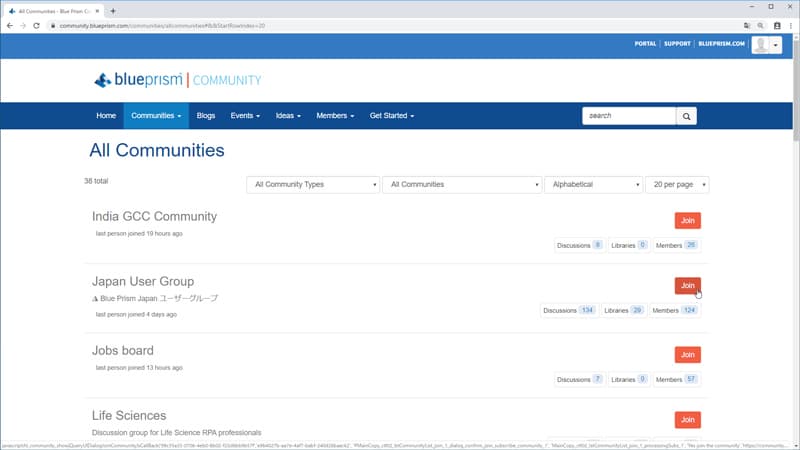Open the Ideas menu
Screen dimensions: 800x450
point(288,116)
